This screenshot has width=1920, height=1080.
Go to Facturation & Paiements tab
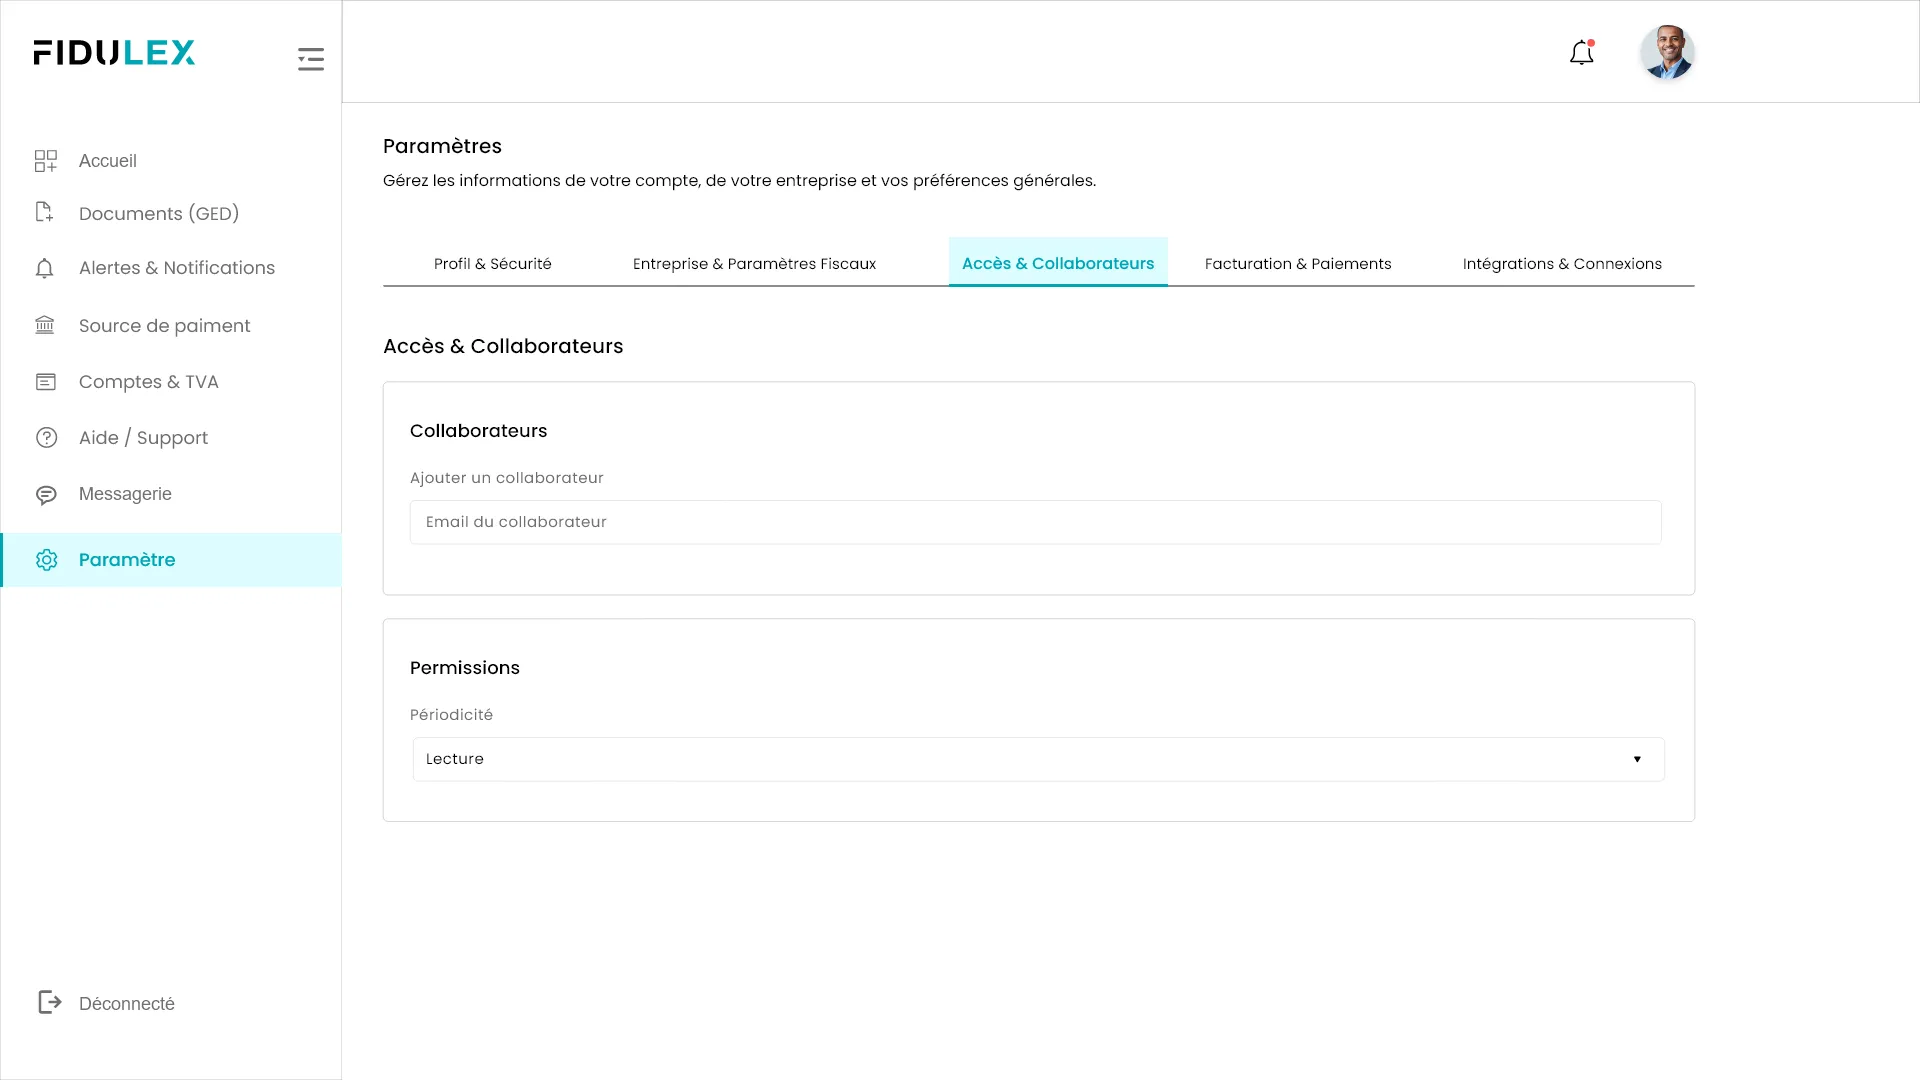tap(1297, 264)
